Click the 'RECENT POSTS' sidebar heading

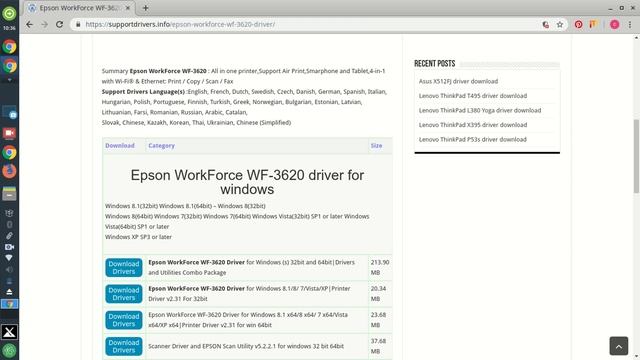[434, 64]
